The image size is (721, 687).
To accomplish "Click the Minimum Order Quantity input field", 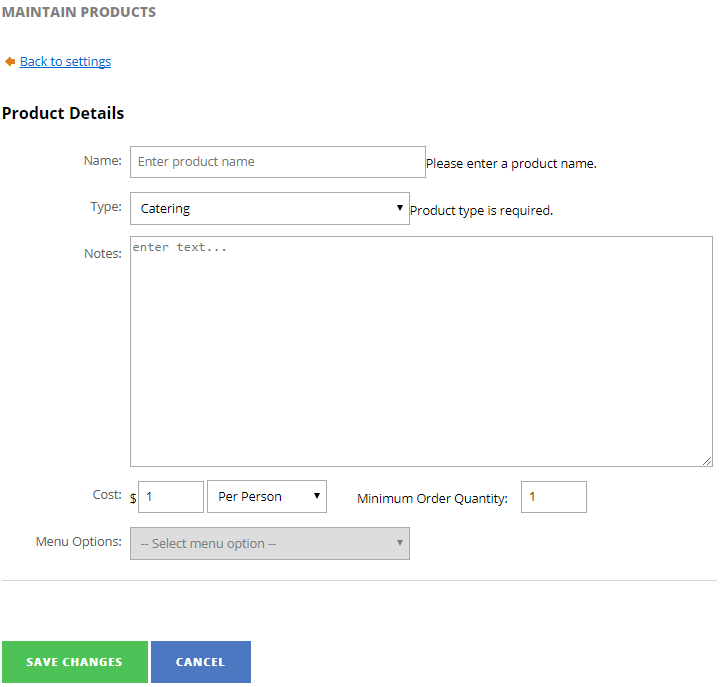I will tap(552, 497).
